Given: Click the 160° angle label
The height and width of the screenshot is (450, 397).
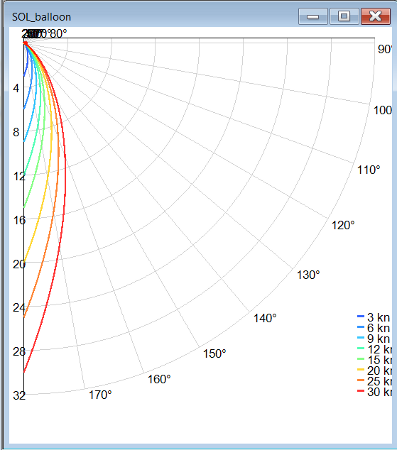Looking at the screenshot, I should click(x=159, y=379).
